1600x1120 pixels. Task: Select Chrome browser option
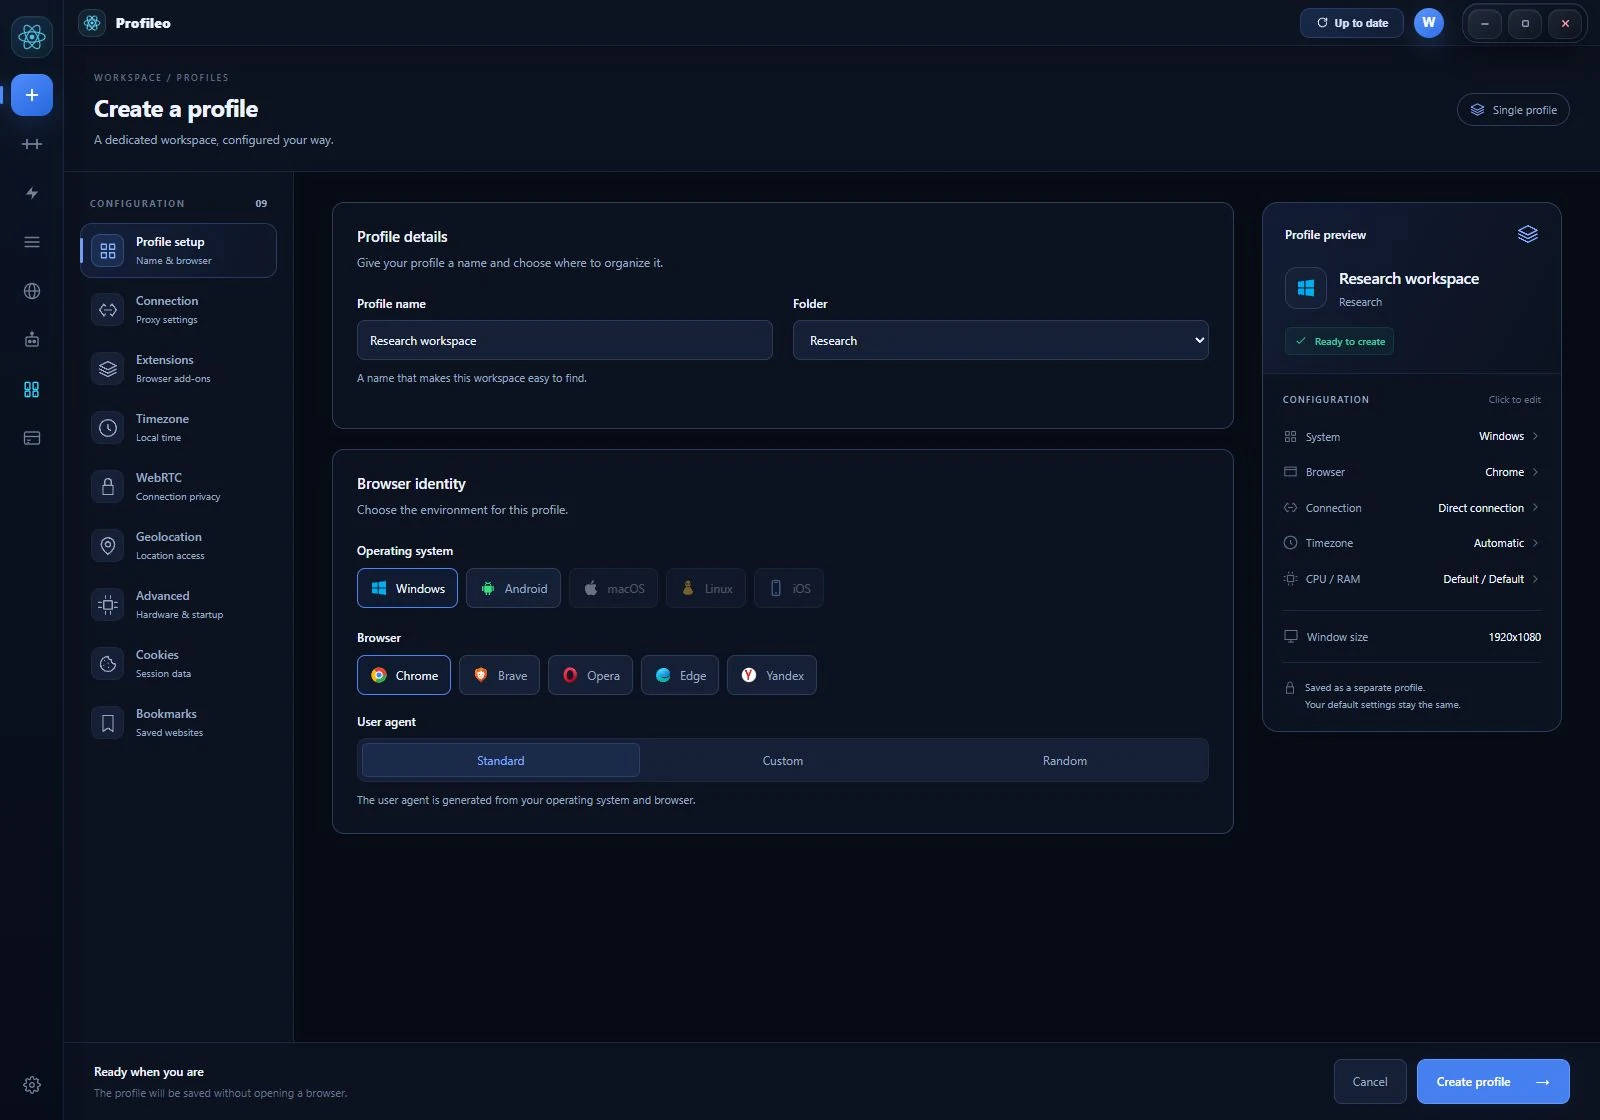point(404,675)
